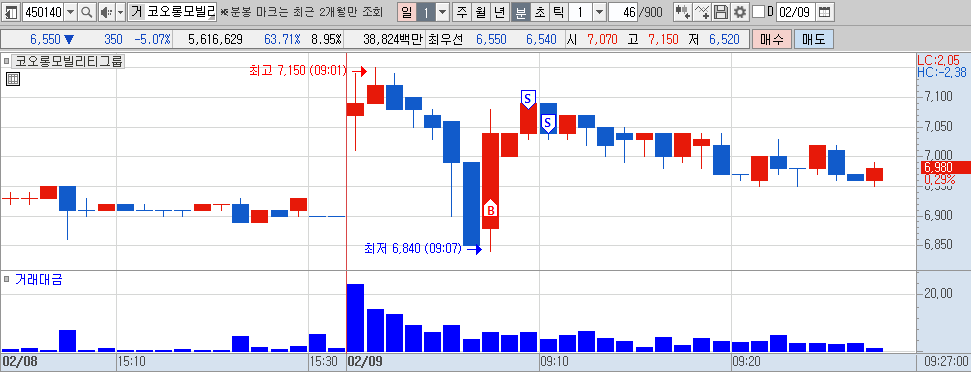Toggle the D checkbox near date
This screenshot has width=971, height=372.
pos(758,11)
